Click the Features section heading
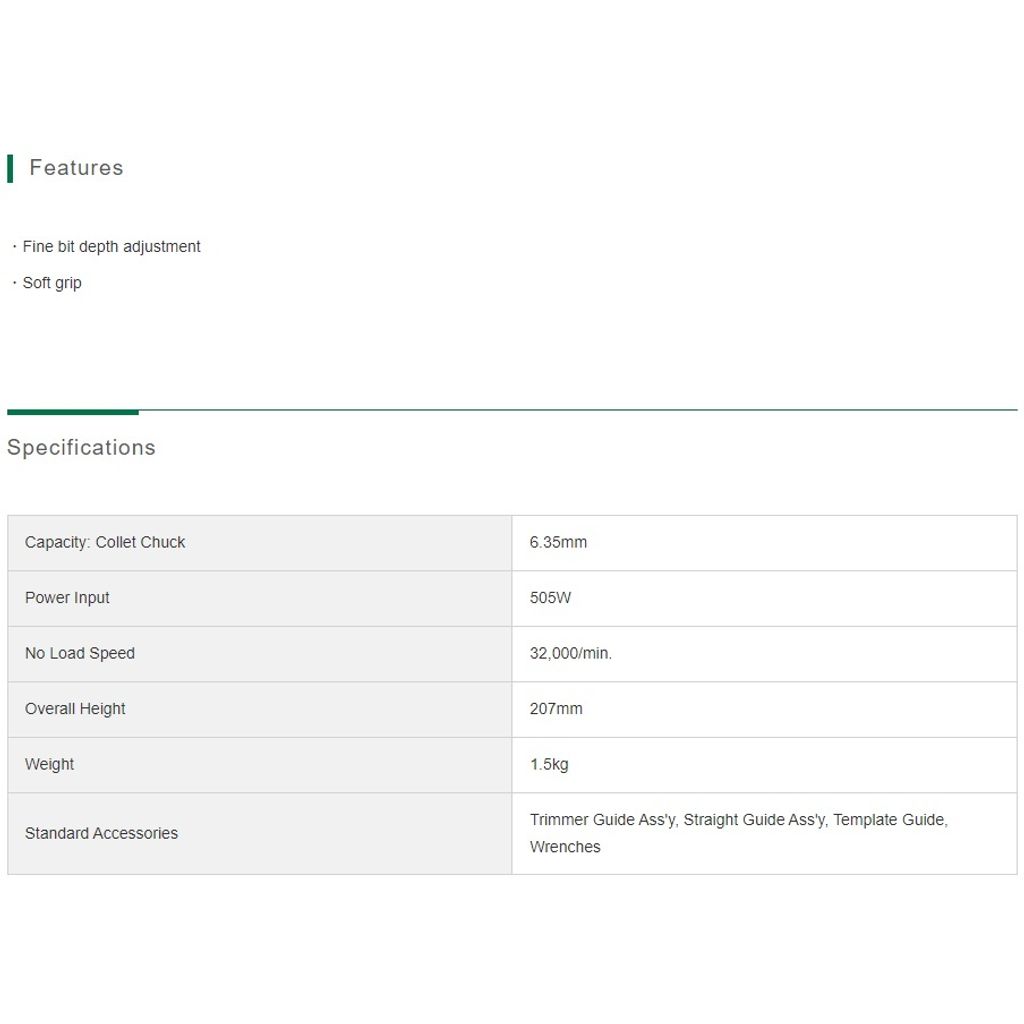The image size is (1024, 1024). [x=76, y=168]
